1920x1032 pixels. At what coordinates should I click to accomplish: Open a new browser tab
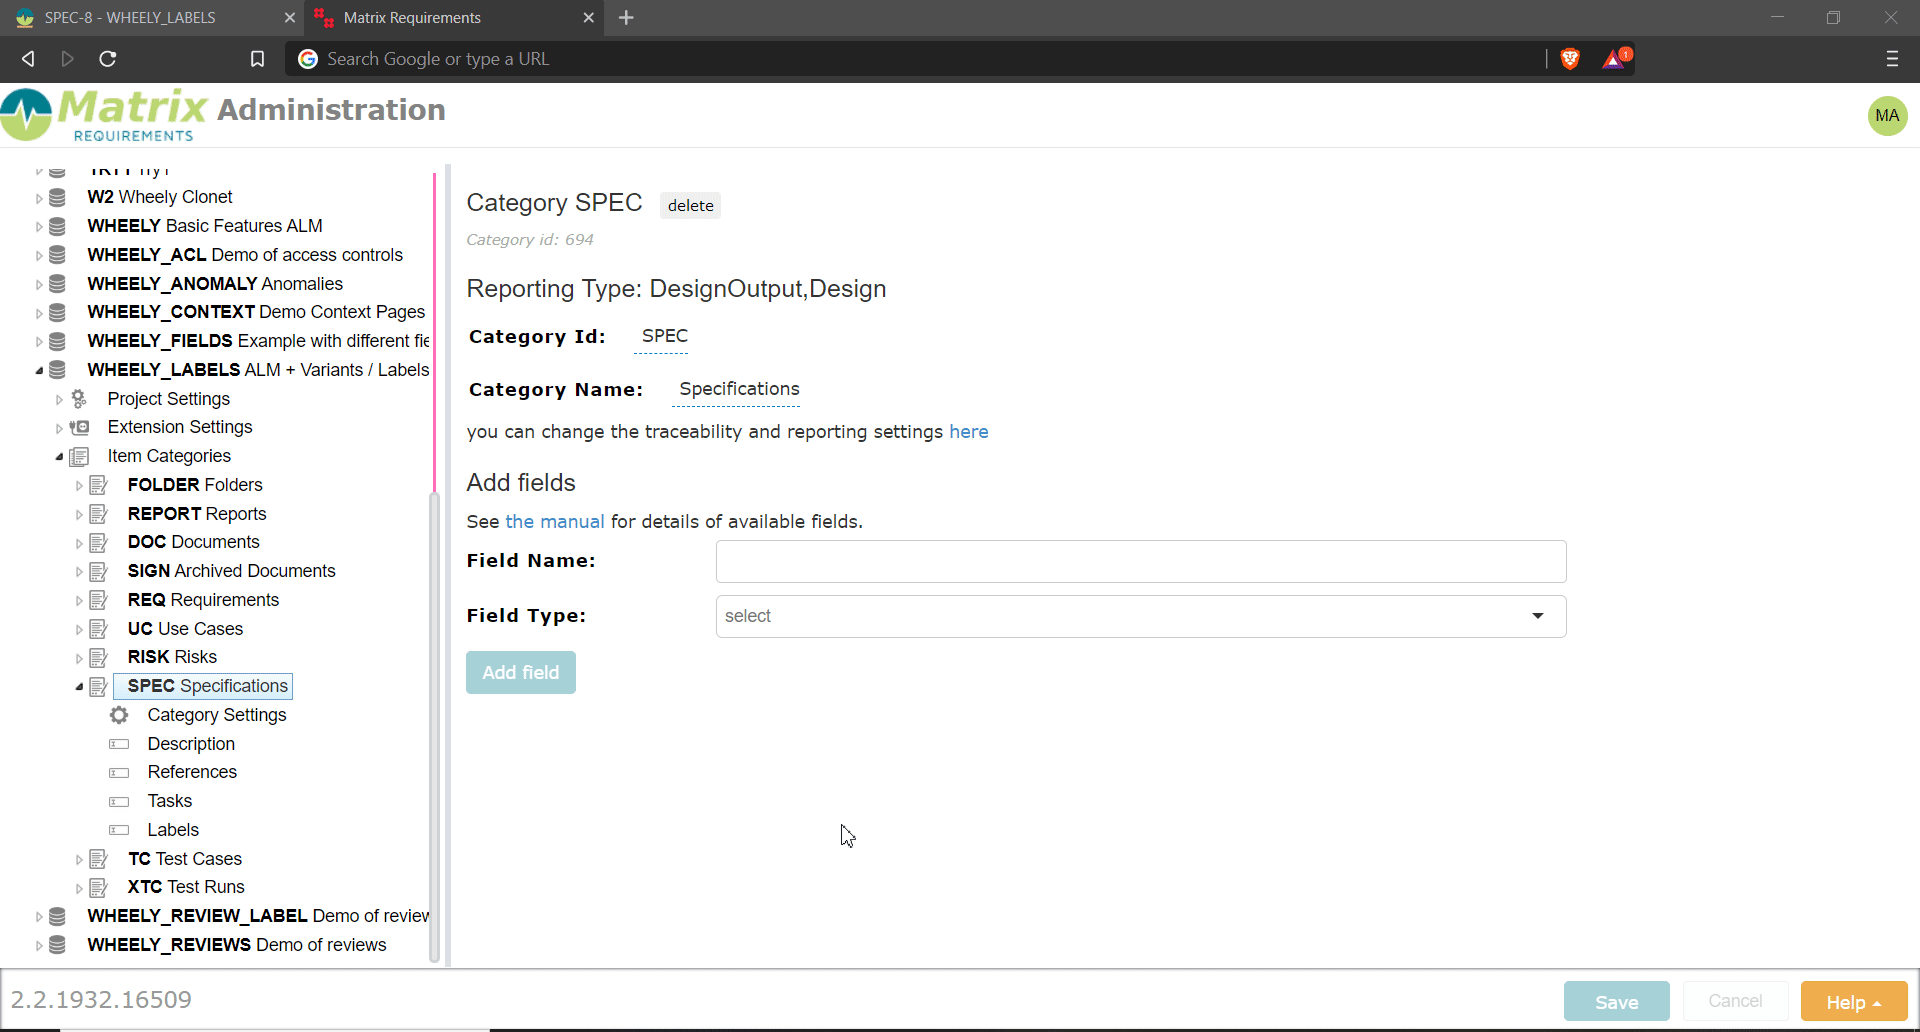(x=626, y=18)
